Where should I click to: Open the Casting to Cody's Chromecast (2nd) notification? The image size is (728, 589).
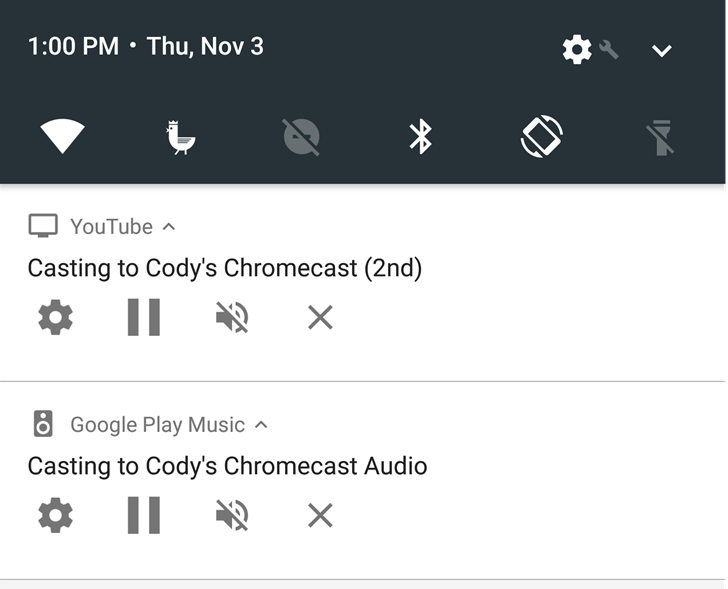[225, 268]
